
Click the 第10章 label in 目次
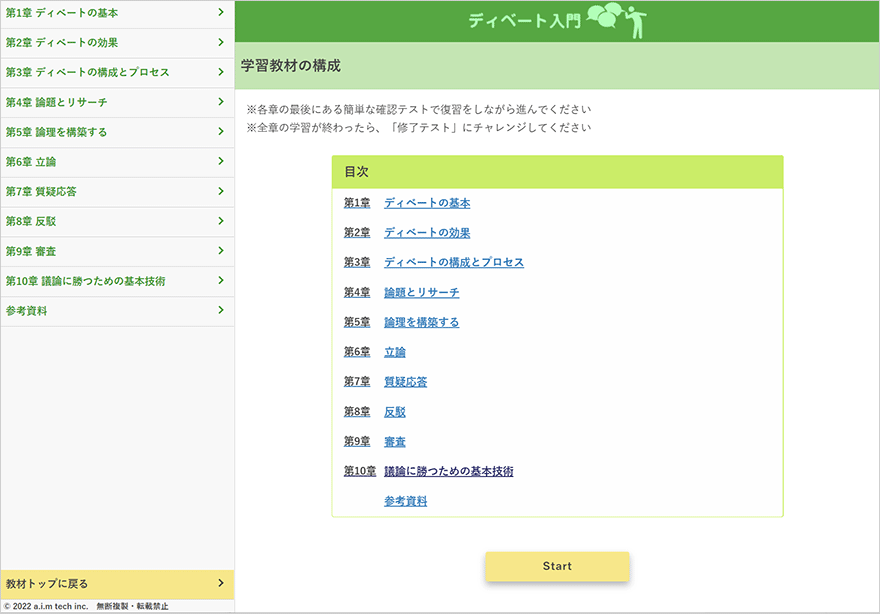point(360,471)
